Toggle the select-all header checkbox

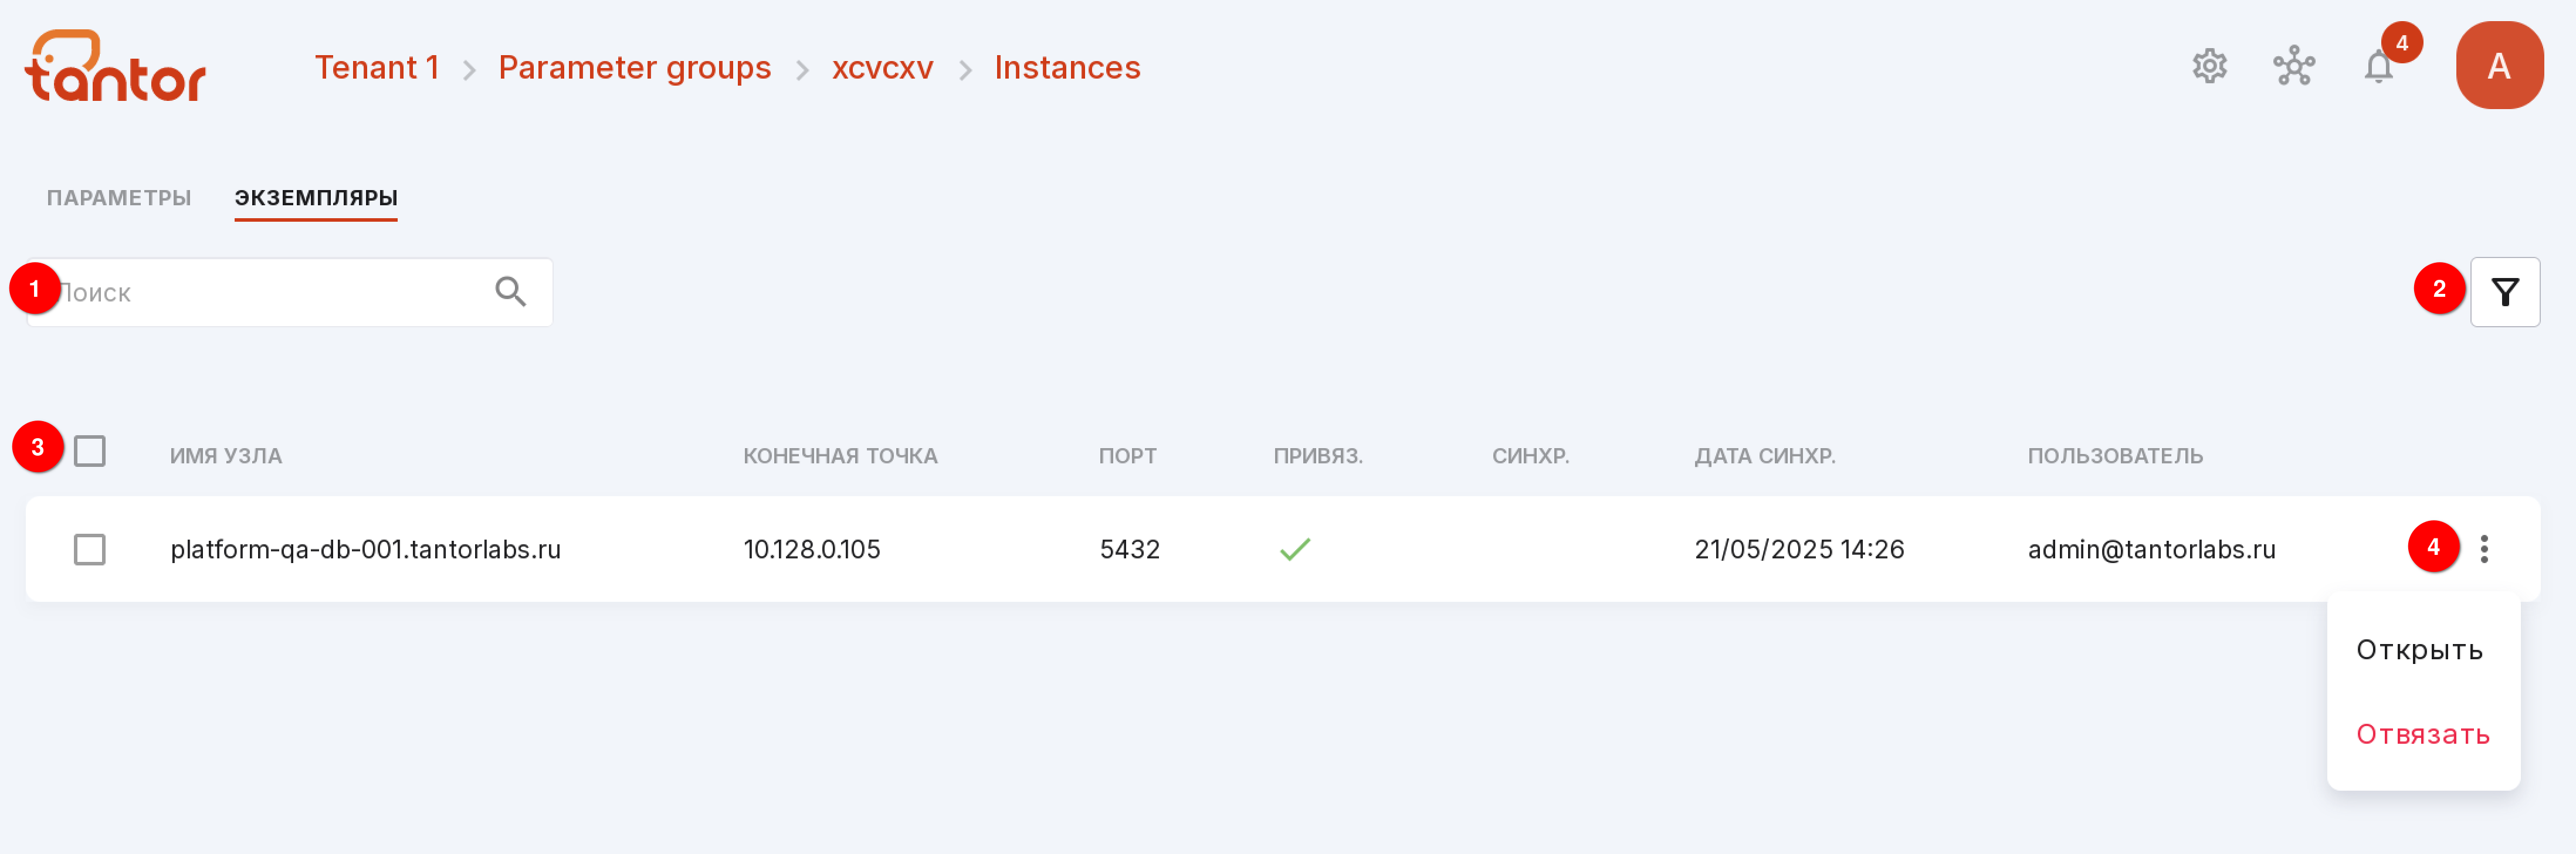click(x=90, y=451)
